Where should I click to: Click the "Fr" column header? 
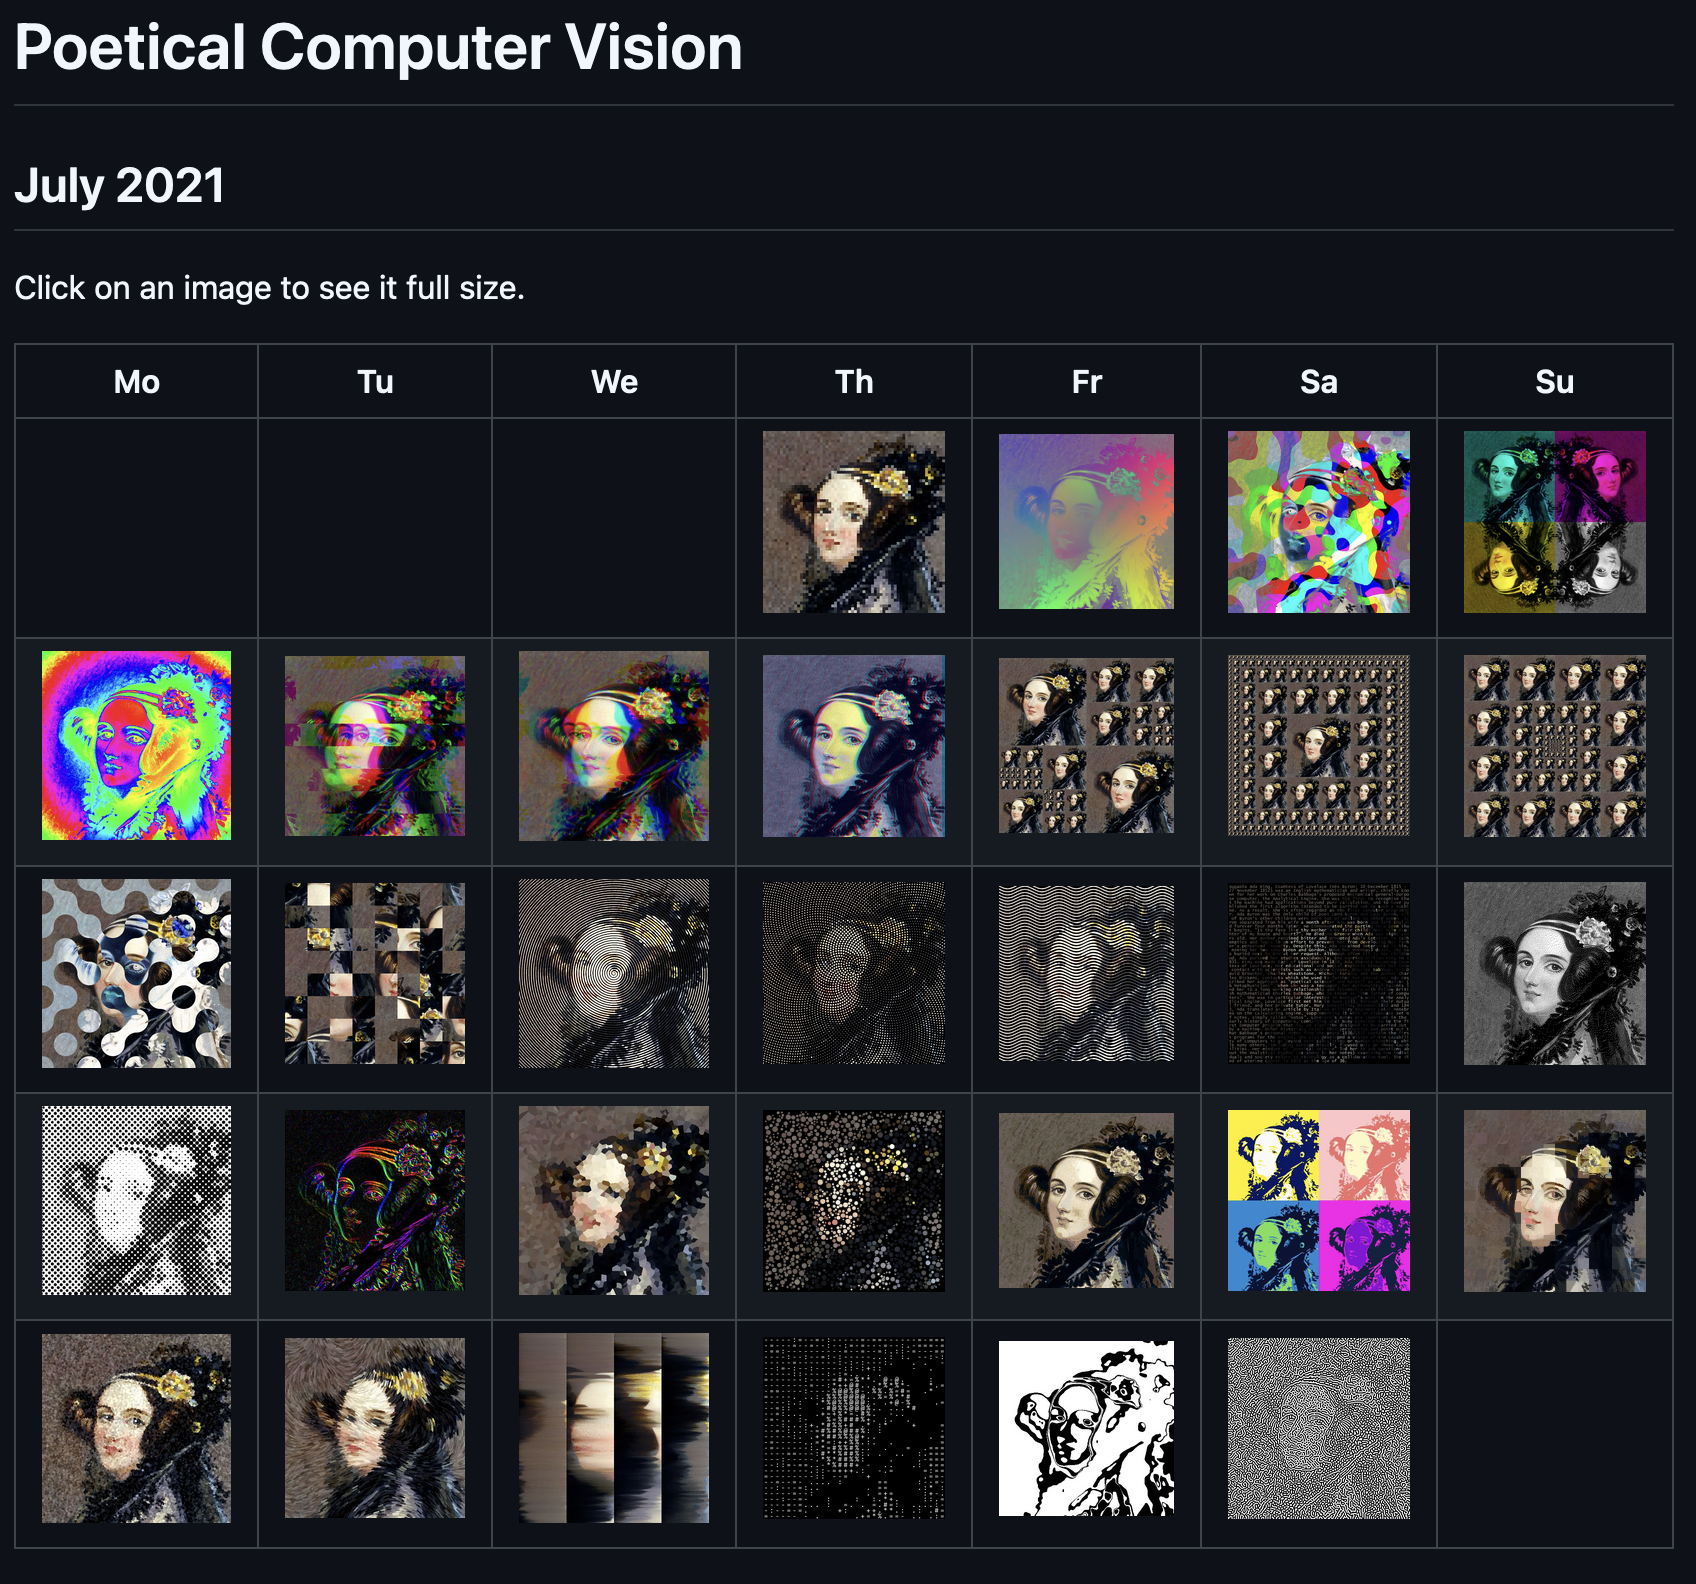click(1086, 382)
